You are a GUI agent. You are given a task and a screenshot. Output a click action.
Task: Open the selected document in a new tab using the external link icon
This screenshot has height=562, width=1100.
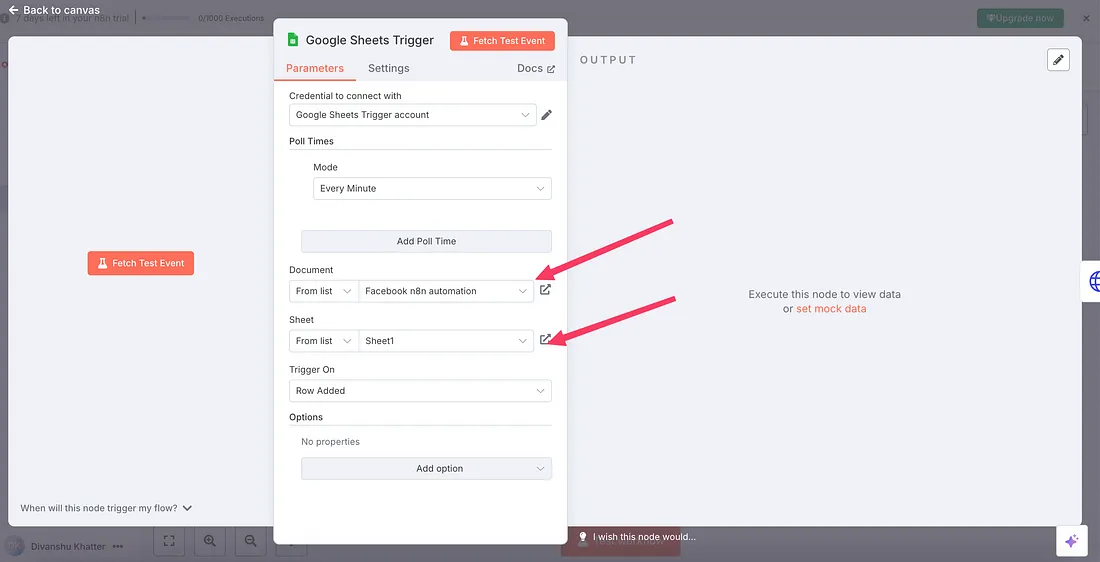pyautogui.click(x=545, y=289)
